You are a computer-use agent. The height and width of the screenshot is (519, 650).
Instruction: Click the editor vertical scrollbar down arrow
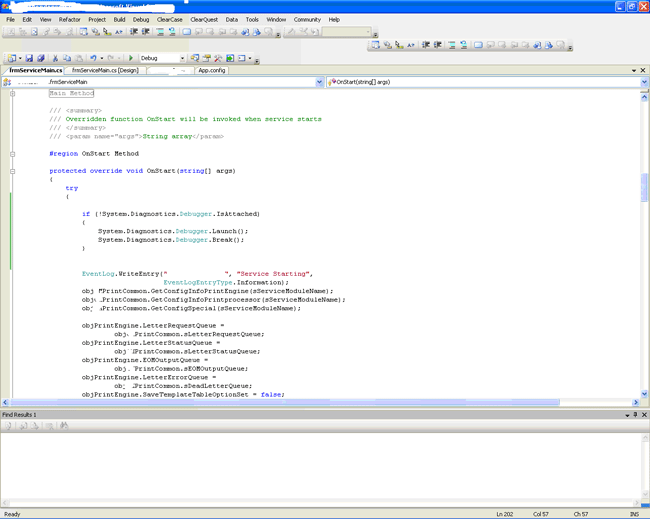(644, 394)
